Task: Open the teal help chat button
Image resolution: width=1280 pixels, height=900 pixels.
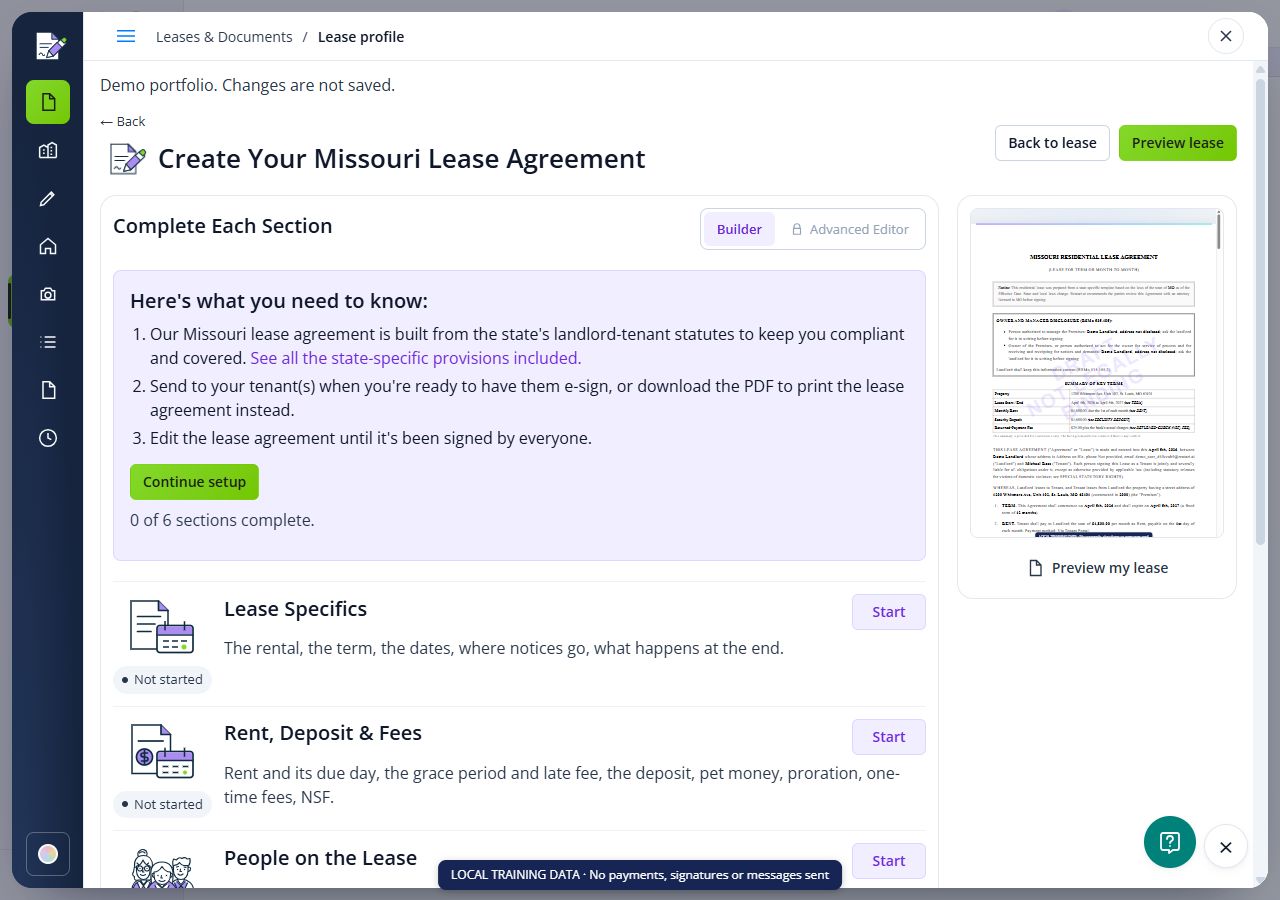Action: point(1170,842)
